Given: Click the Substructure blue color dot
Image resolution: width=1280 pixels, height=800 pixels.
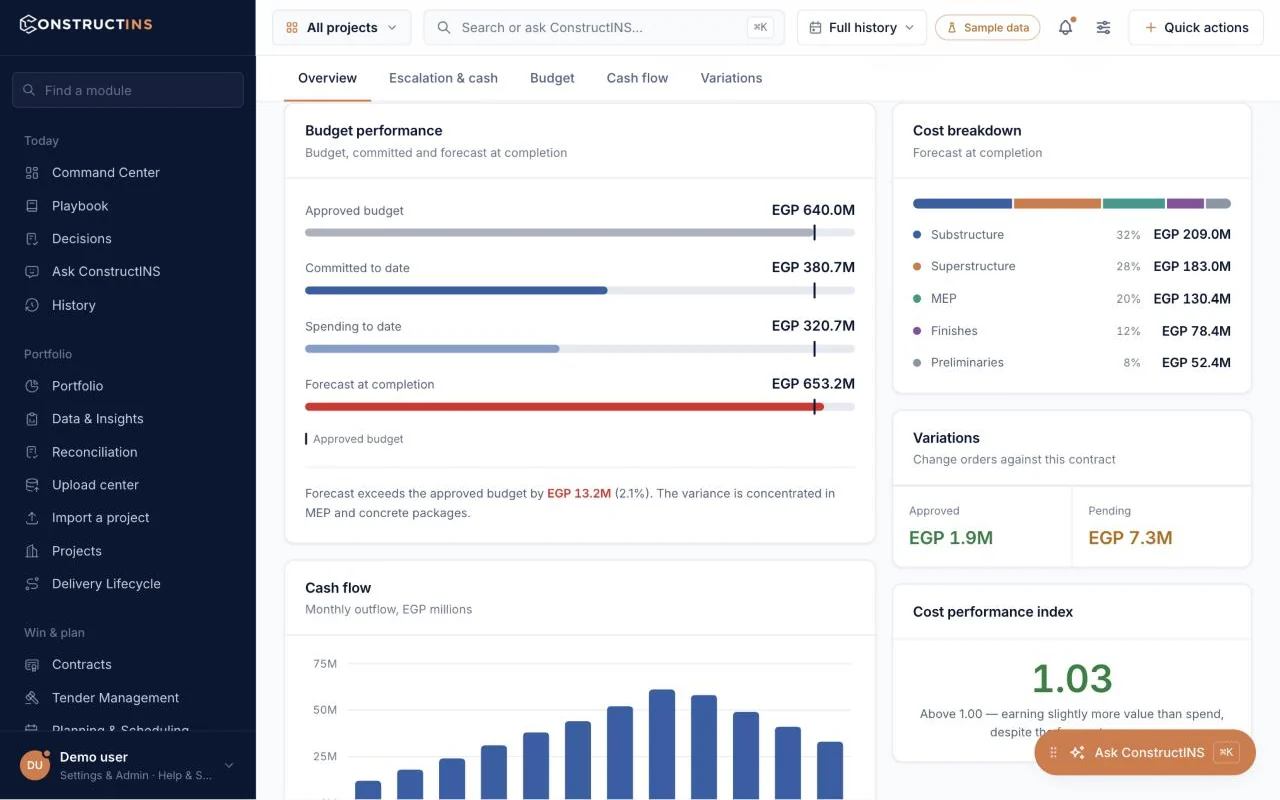Looking at the screenshot, I should pyautogui.click(x=917, y=235).
